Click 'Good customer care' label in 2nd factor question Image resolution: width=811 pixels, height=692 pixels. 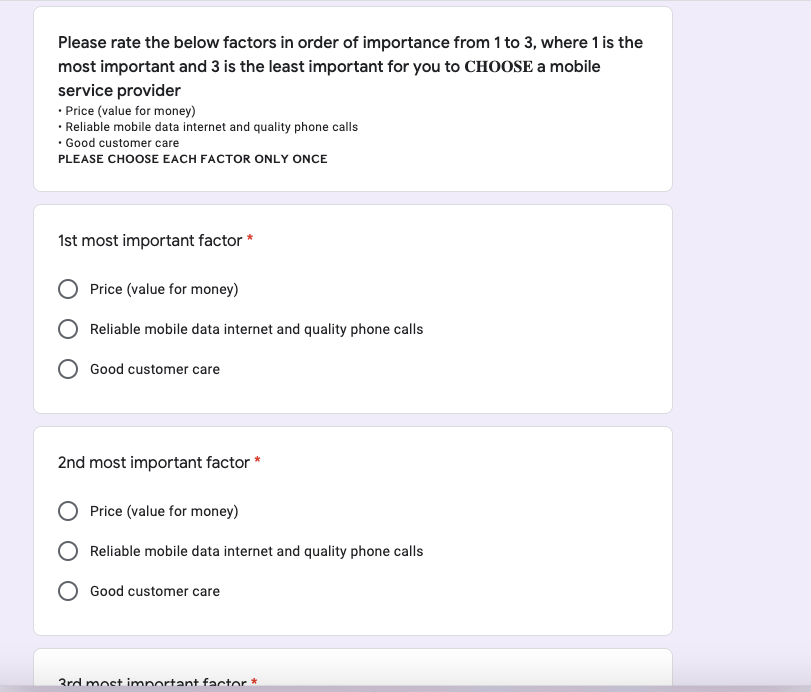tap(155, 591)
